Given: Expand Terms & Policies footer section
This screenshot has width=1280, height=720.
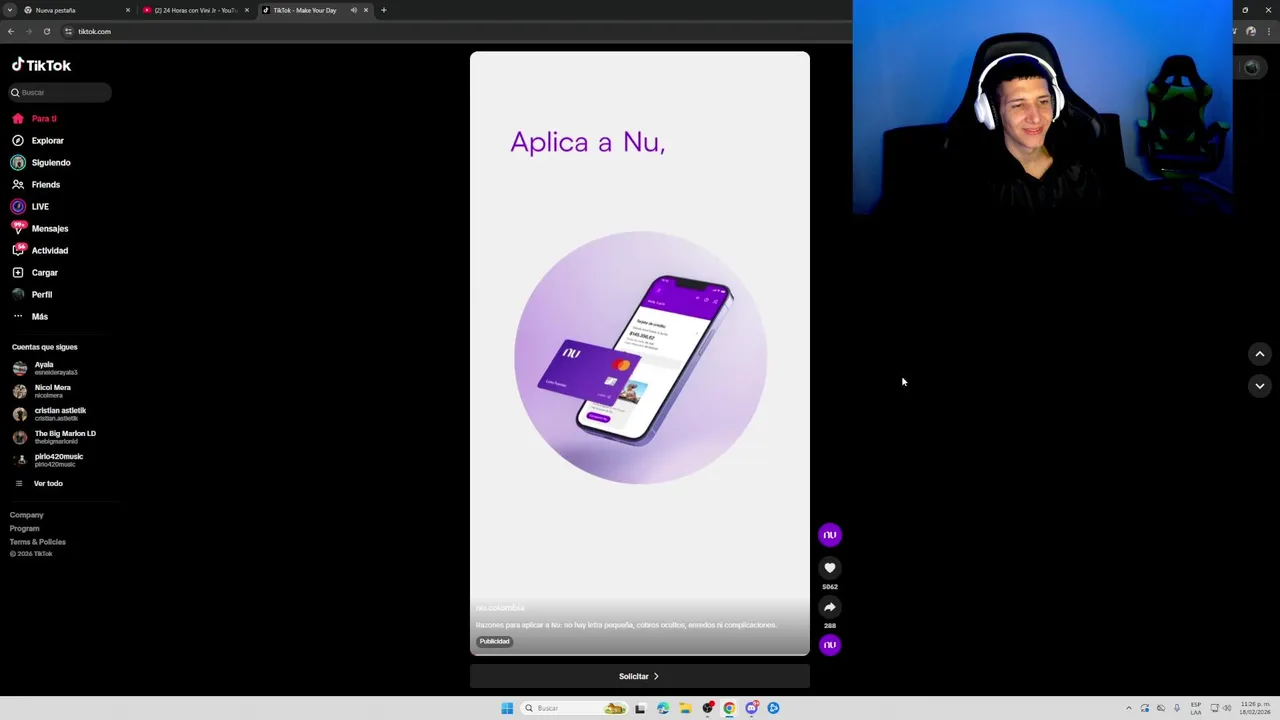Looking at the screenshot, I should coord(38,541).
